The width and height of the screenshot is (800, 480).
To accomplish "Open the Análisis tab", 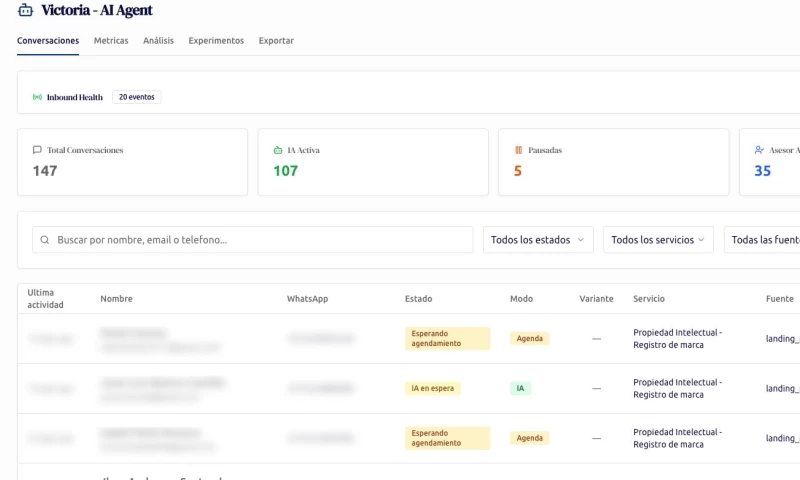I will tap(158, 40).
